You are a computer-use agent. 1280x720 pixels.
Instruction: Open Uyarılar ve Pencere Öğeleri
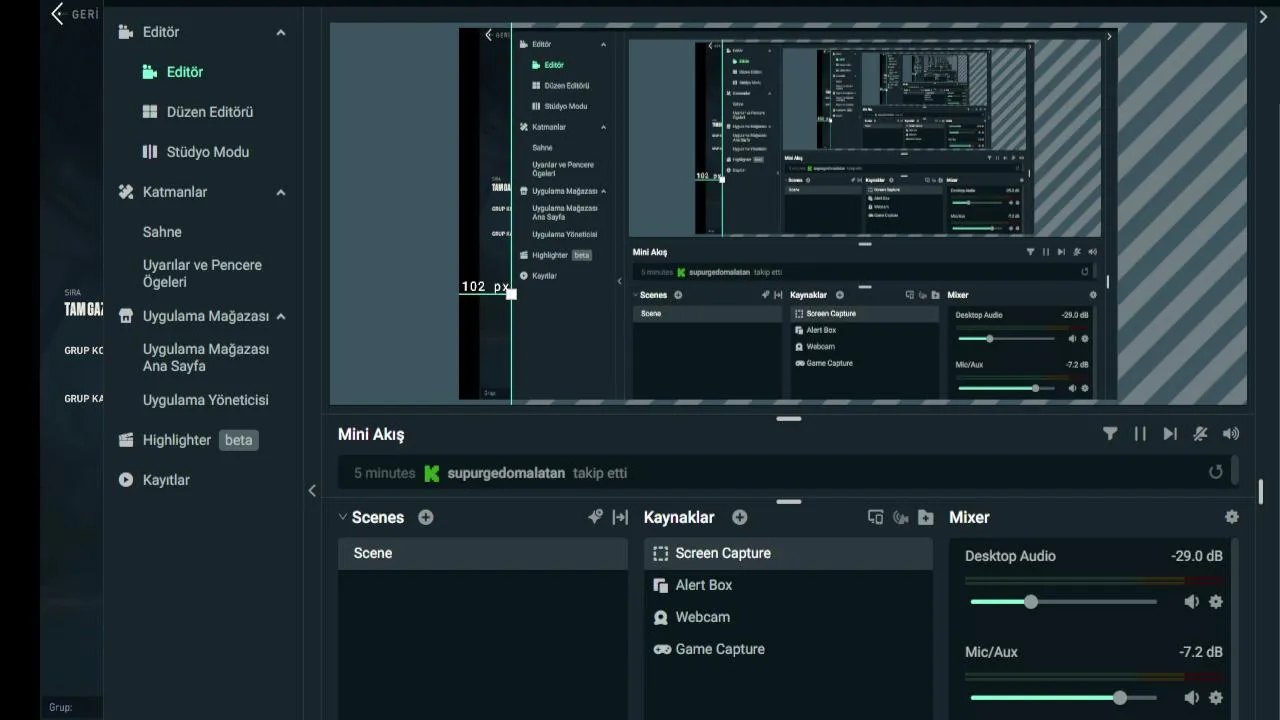(202, 273)
